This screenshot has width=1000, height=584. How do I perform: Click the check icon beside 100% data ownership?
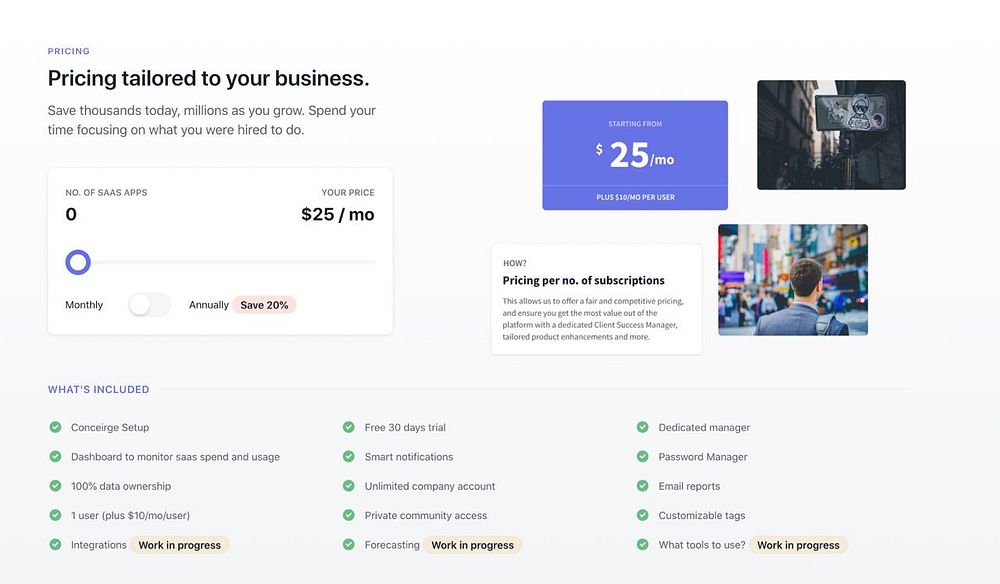tap(56, 486)
